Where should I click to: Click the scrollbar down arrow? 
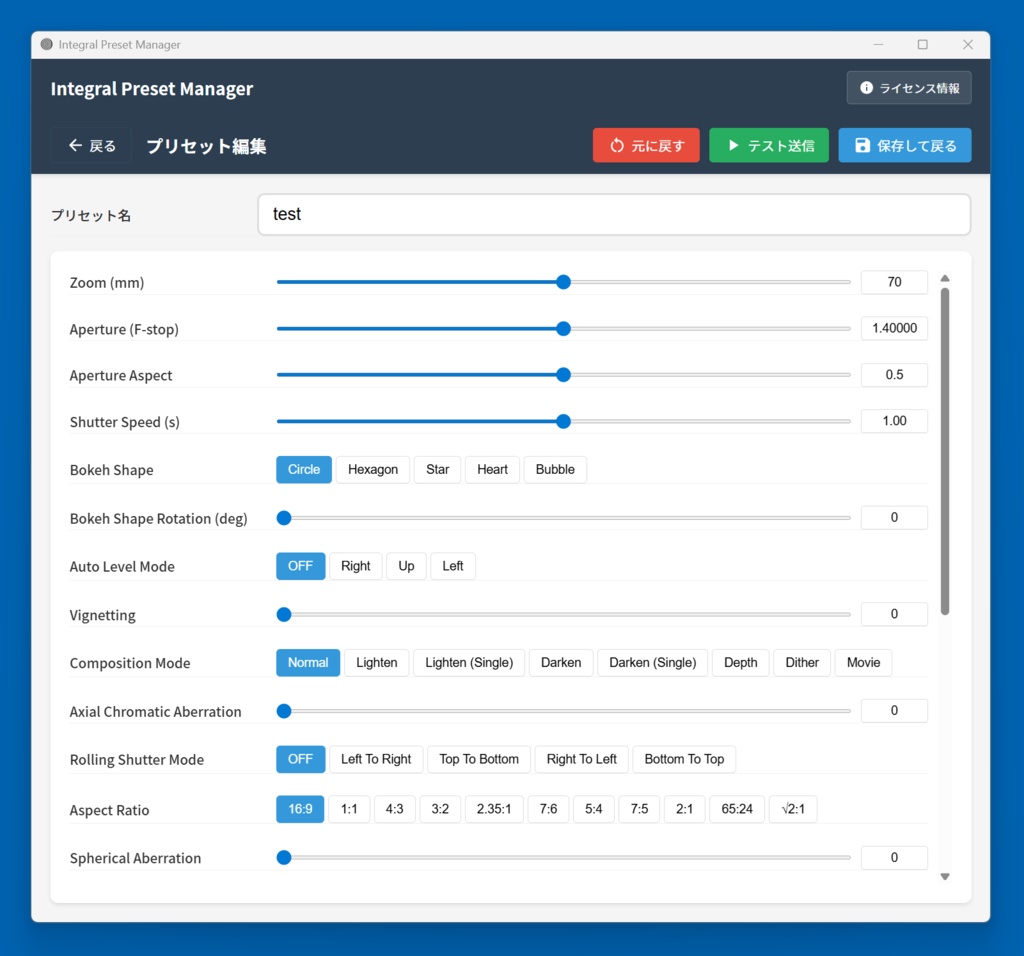[x=944, y=876]
